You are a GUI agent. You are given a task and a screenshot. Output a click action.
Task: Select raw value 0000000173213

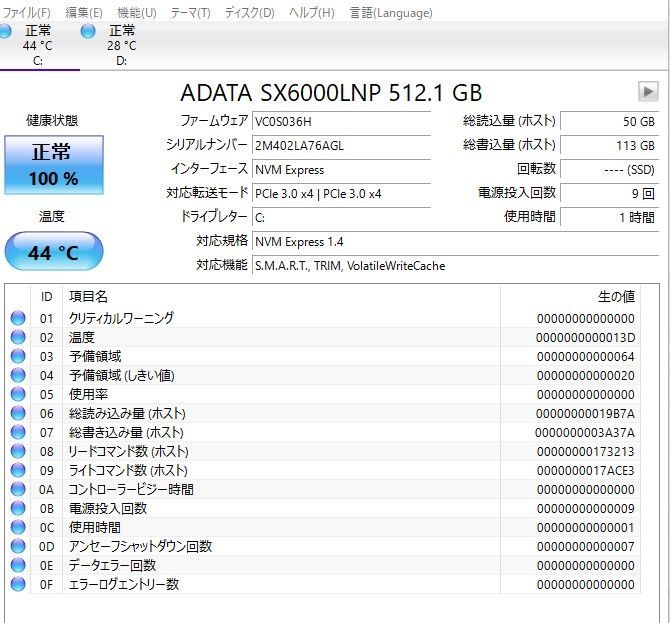pyautogui.click(x=585, y=452)
